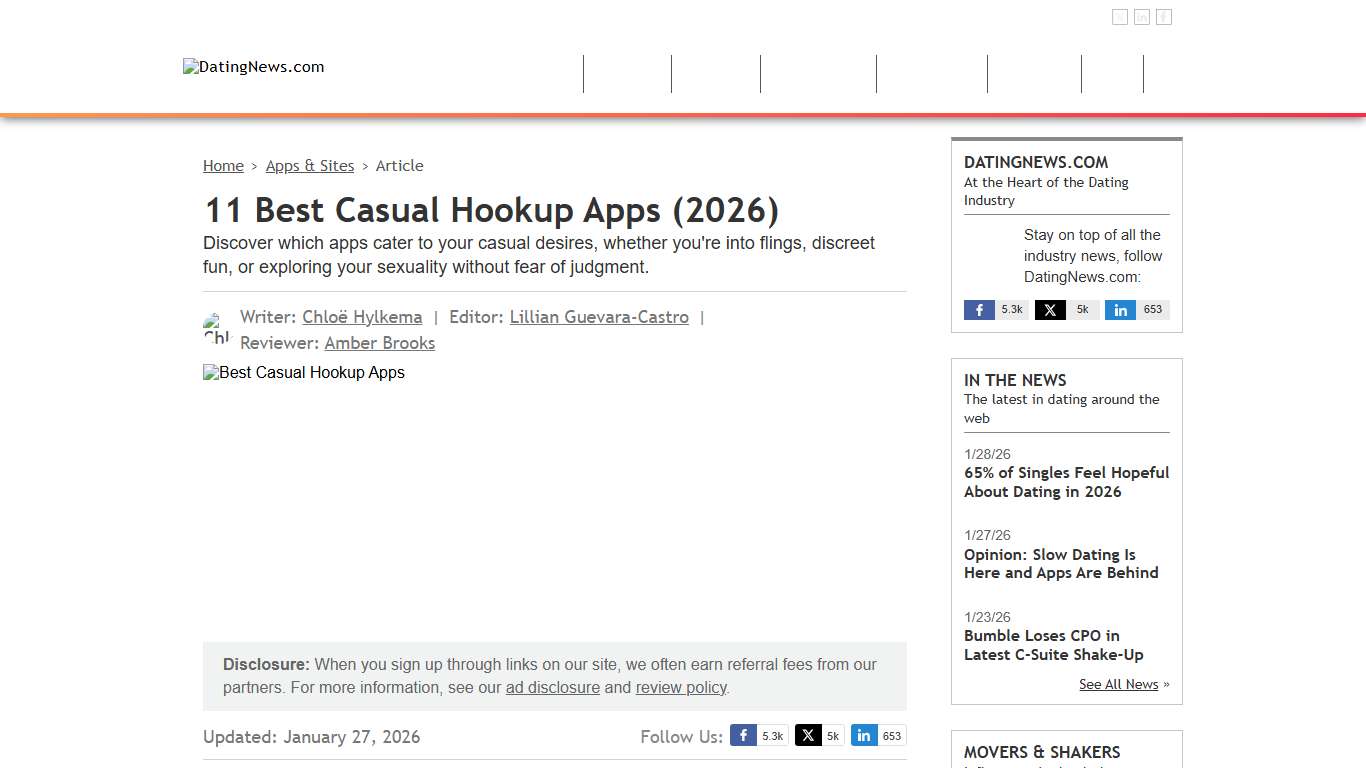Open the Bumble Loses CPO headline
Image resolution: width=1366 pixels, height=768 pixels.
click(1054, 645)
